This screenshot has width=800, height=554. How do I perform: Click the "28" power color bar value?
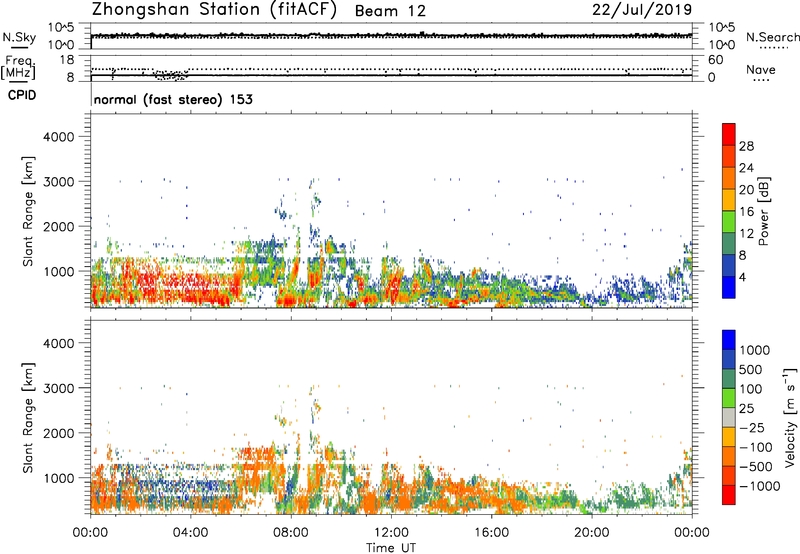(x=746, y=146)
